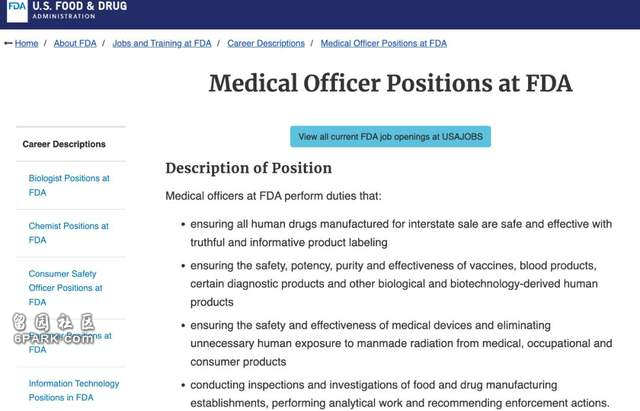Click the Medical Officer Positions page heading
Image resolution: width=640 pixels, height=411 pixels.
point(391,83)
